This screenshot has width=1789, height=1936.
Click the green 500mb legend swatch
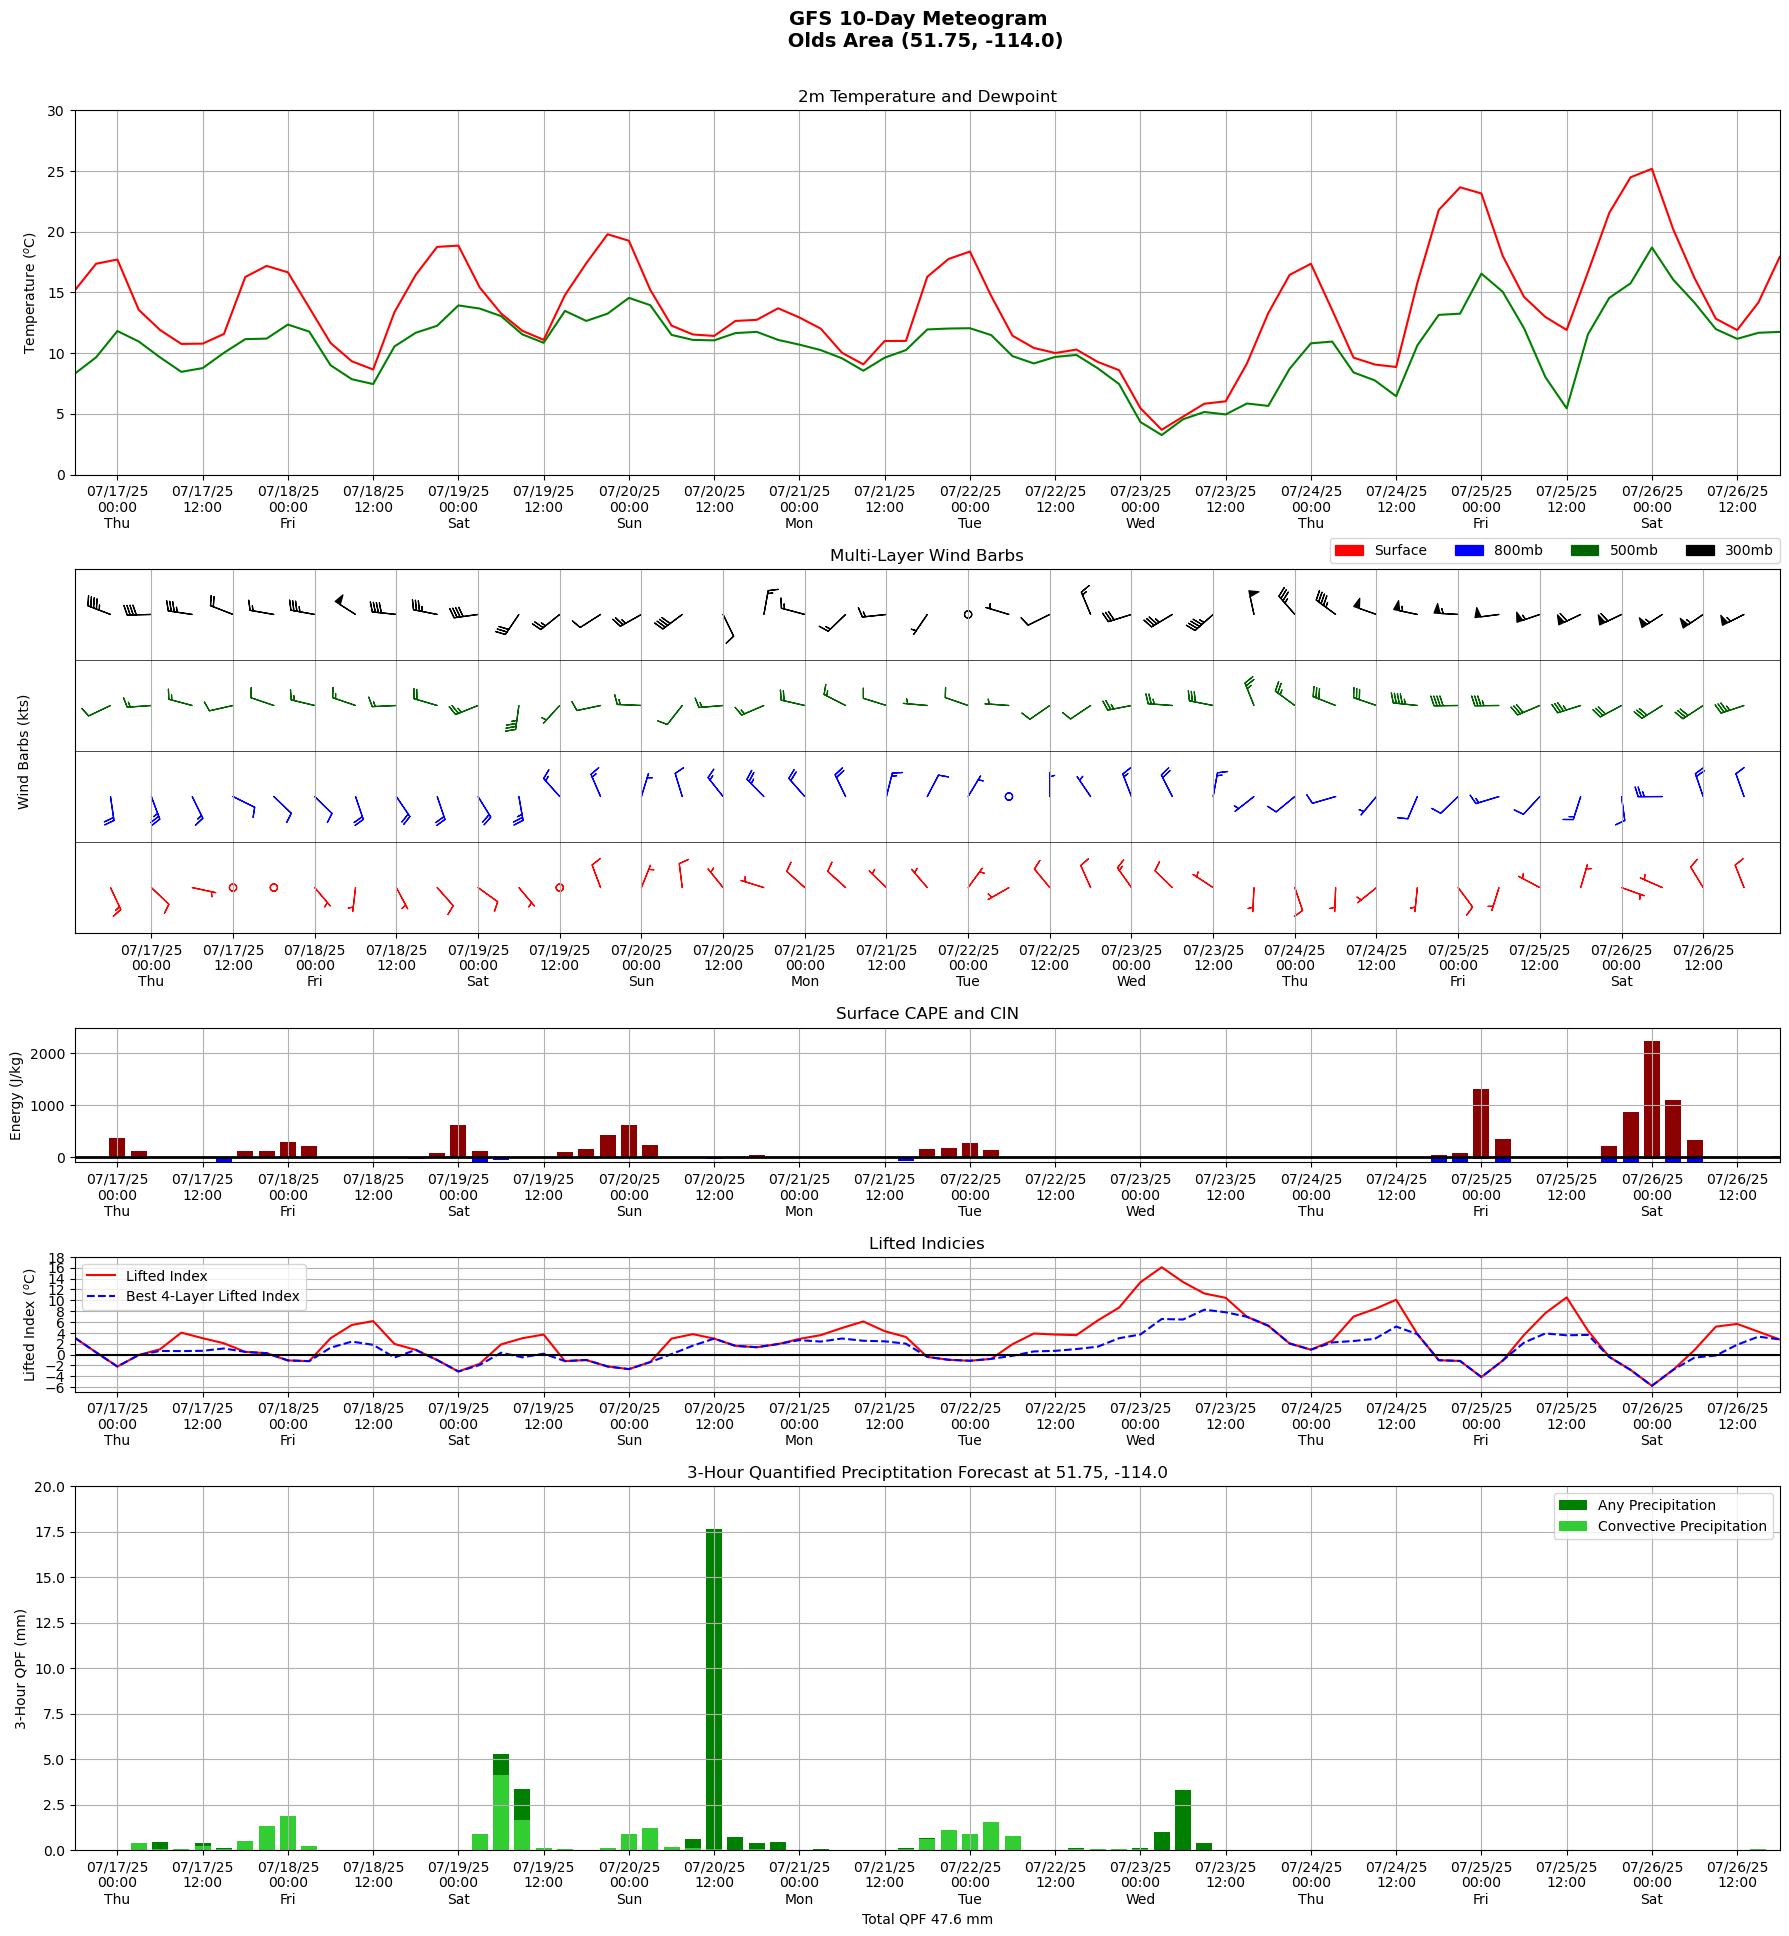point(1585,551)
